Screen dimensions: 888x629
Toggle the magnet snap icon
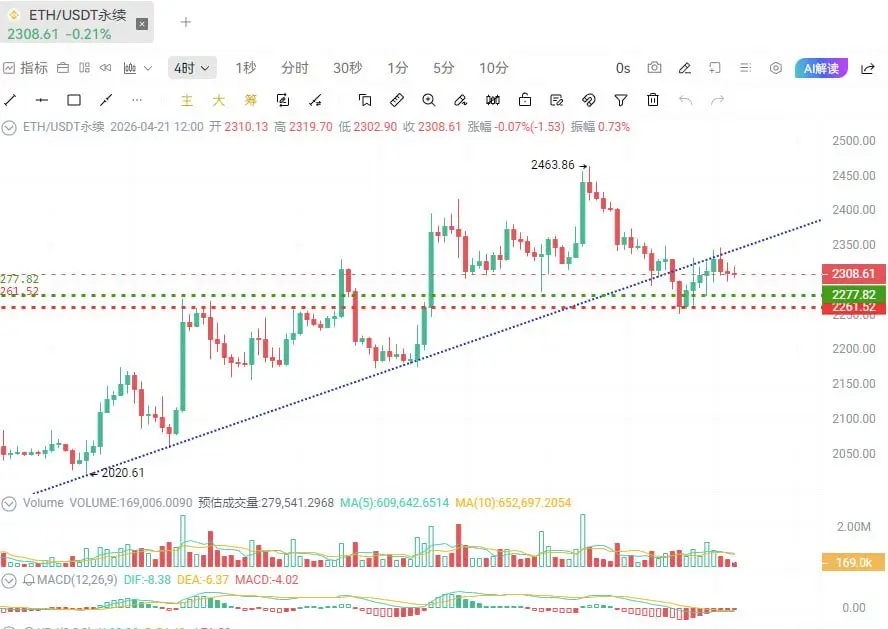tap(589, 100)
